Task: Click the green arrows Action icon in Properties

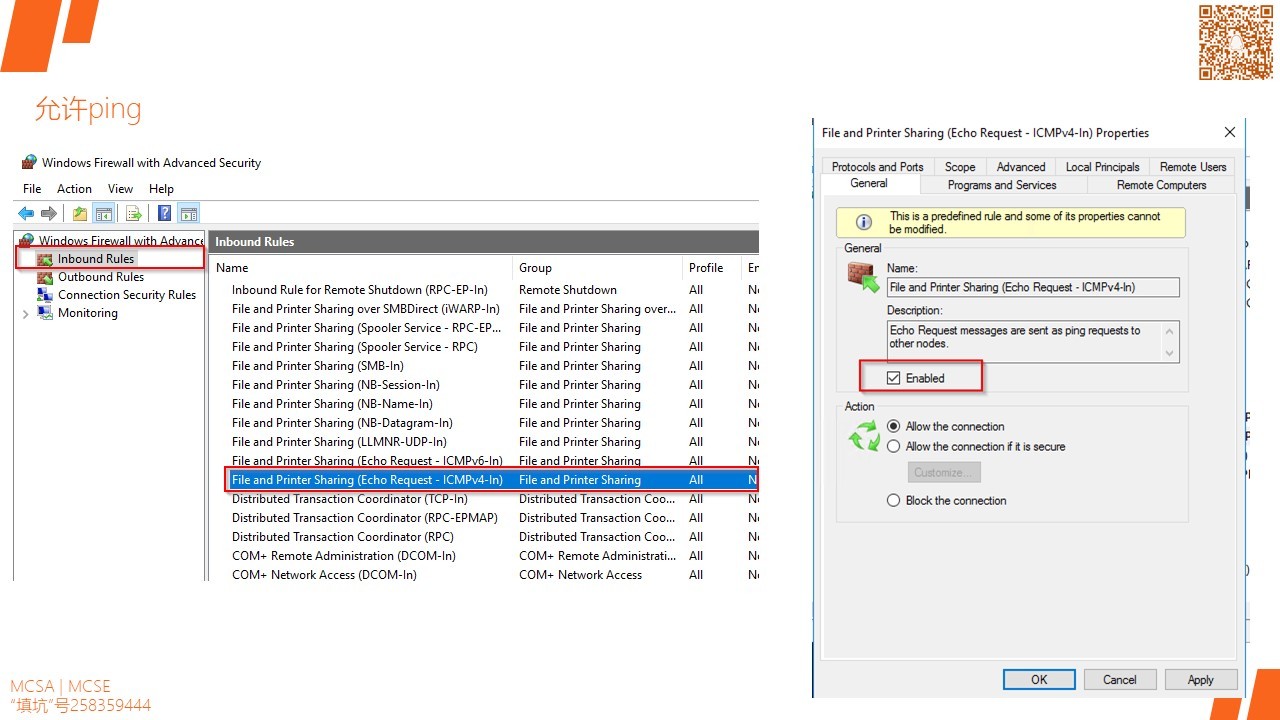Action: pos(864,436)
